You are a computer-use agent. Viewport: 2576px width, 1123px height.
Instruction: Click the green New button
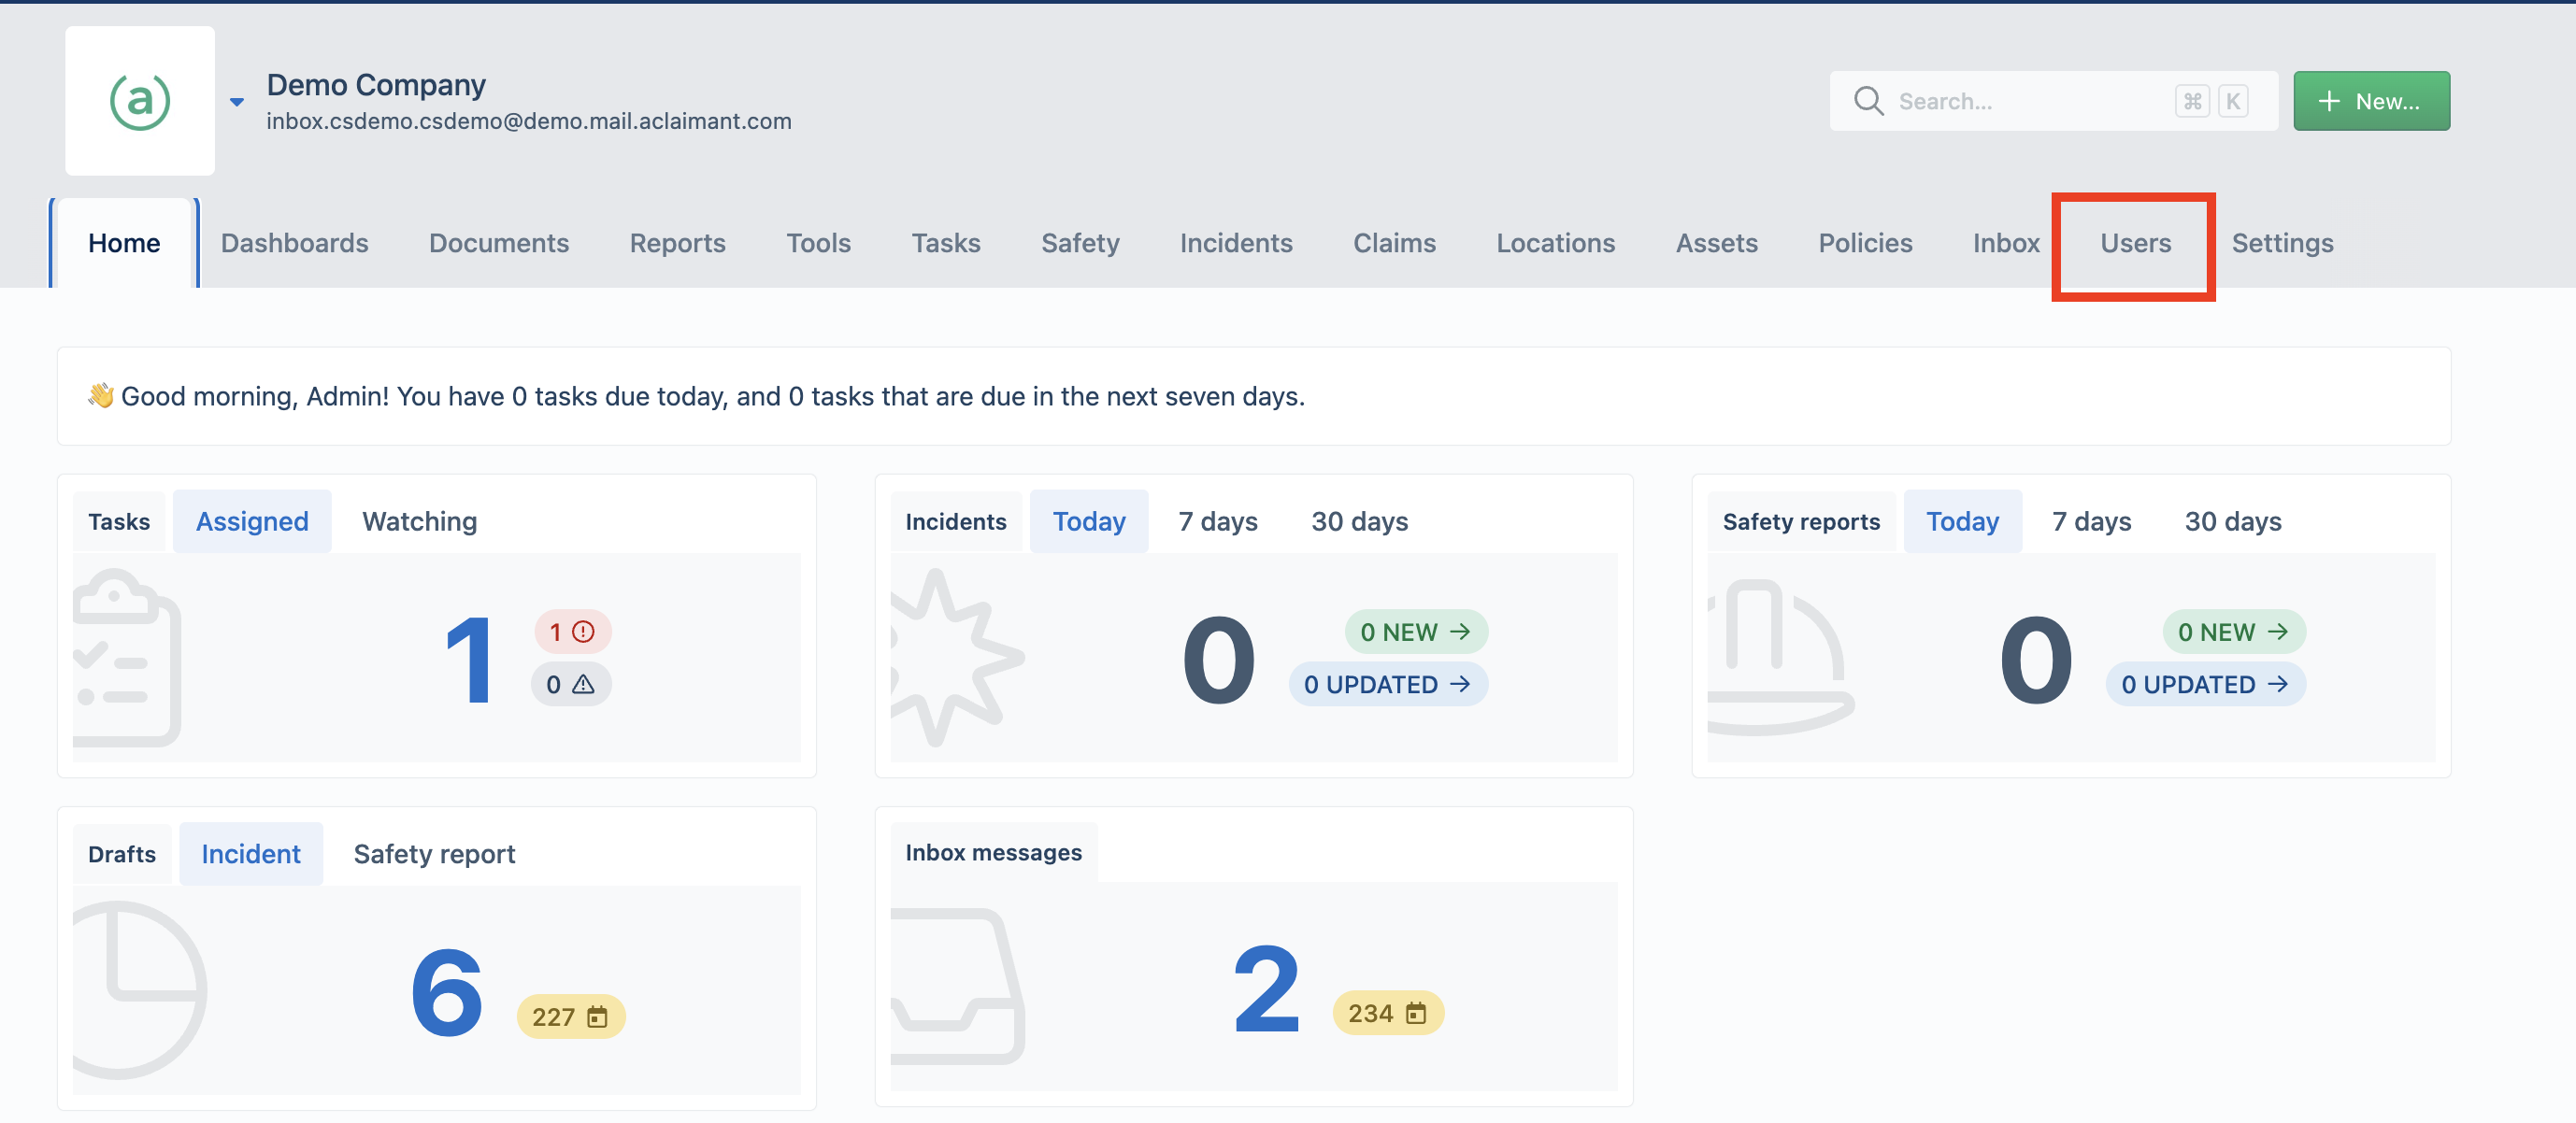2371,101
